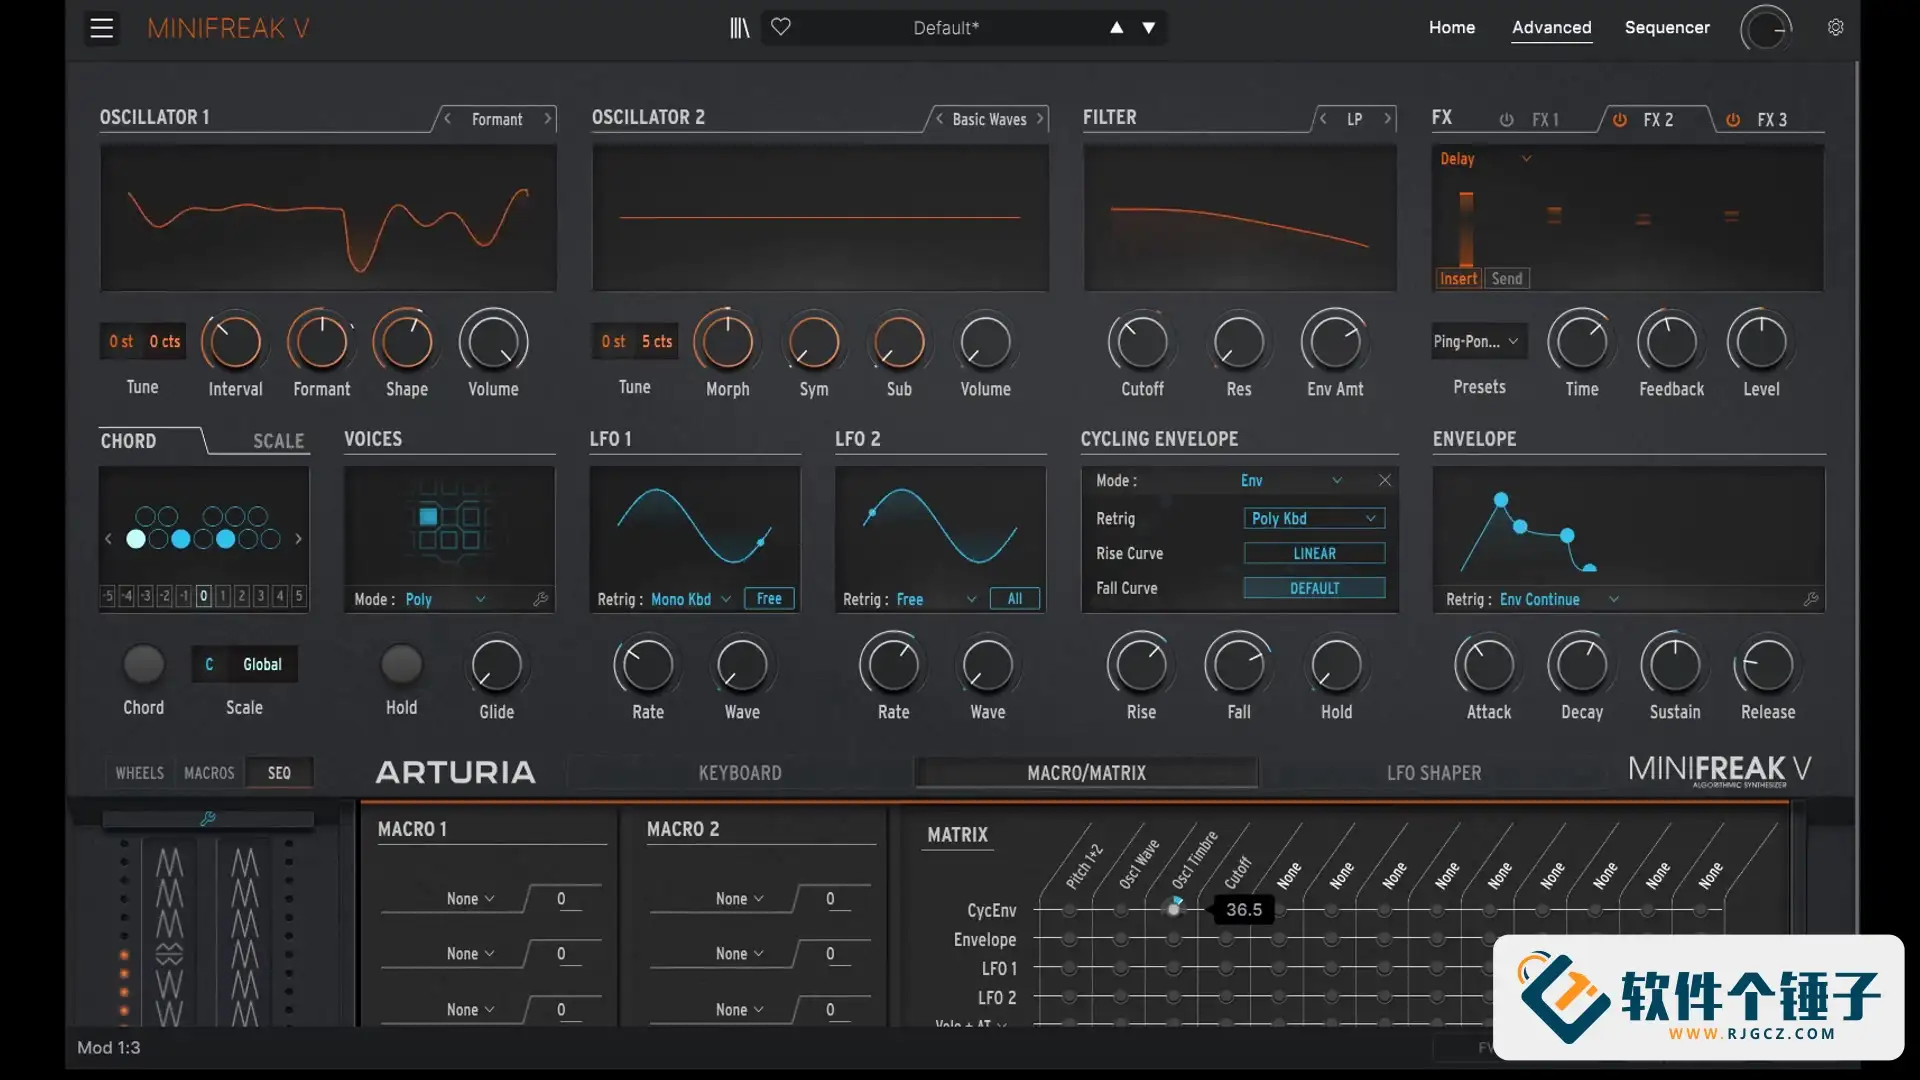The width and height of the screenshot is (1920, 1080).
Task: Open settings gear icon
Action: coord(1836,27)
